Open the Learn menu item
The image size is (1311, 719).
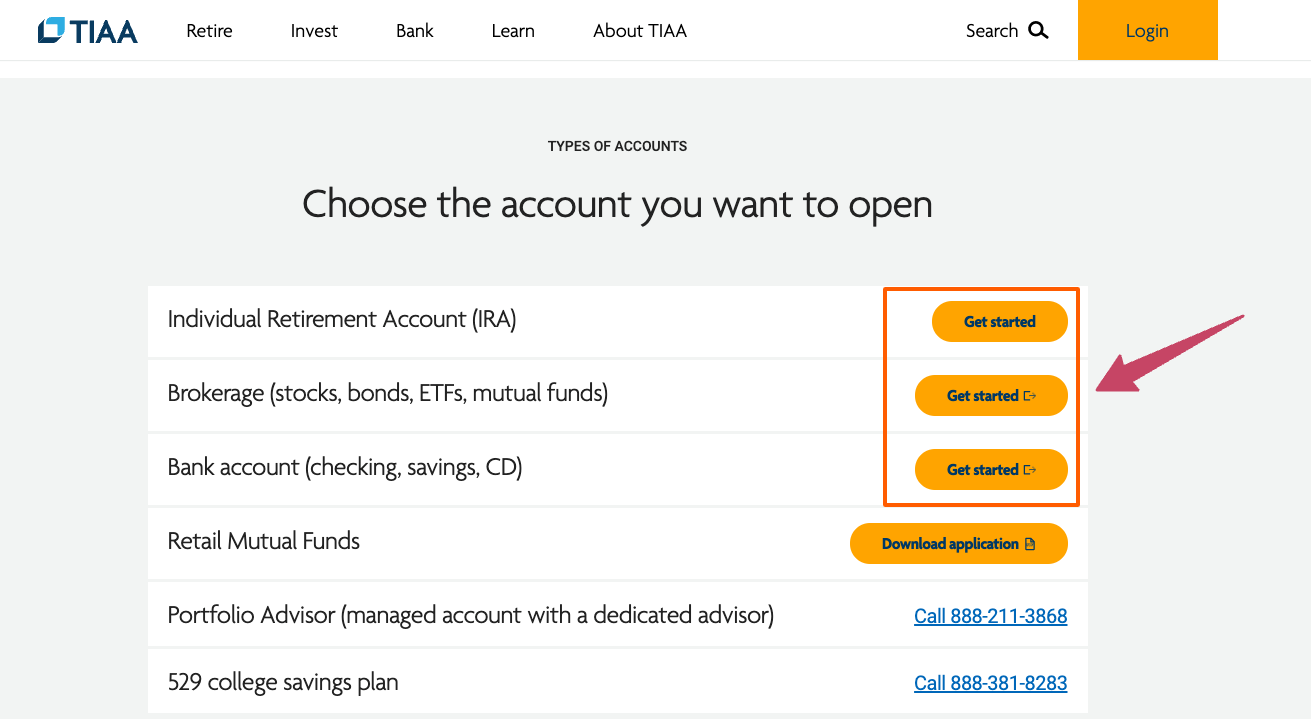point(512,31)
